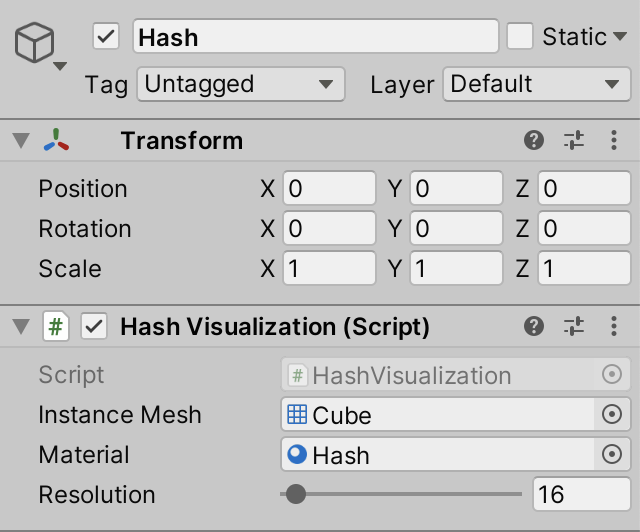The image size is (640, 532).
Task: Collapse the Transform component foldout
Action: (x=21, y=140)
